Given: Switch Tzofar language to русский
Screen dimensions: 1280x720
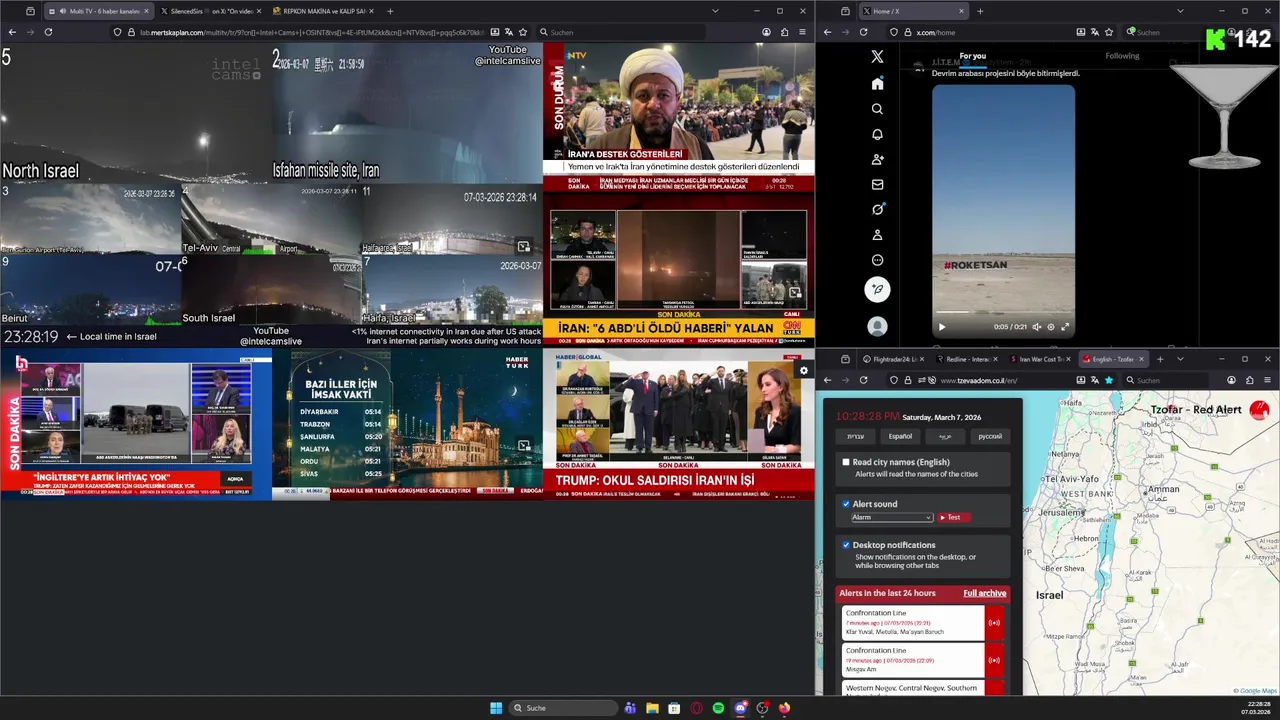Looking at the screenshot, I should coord(990,436).
